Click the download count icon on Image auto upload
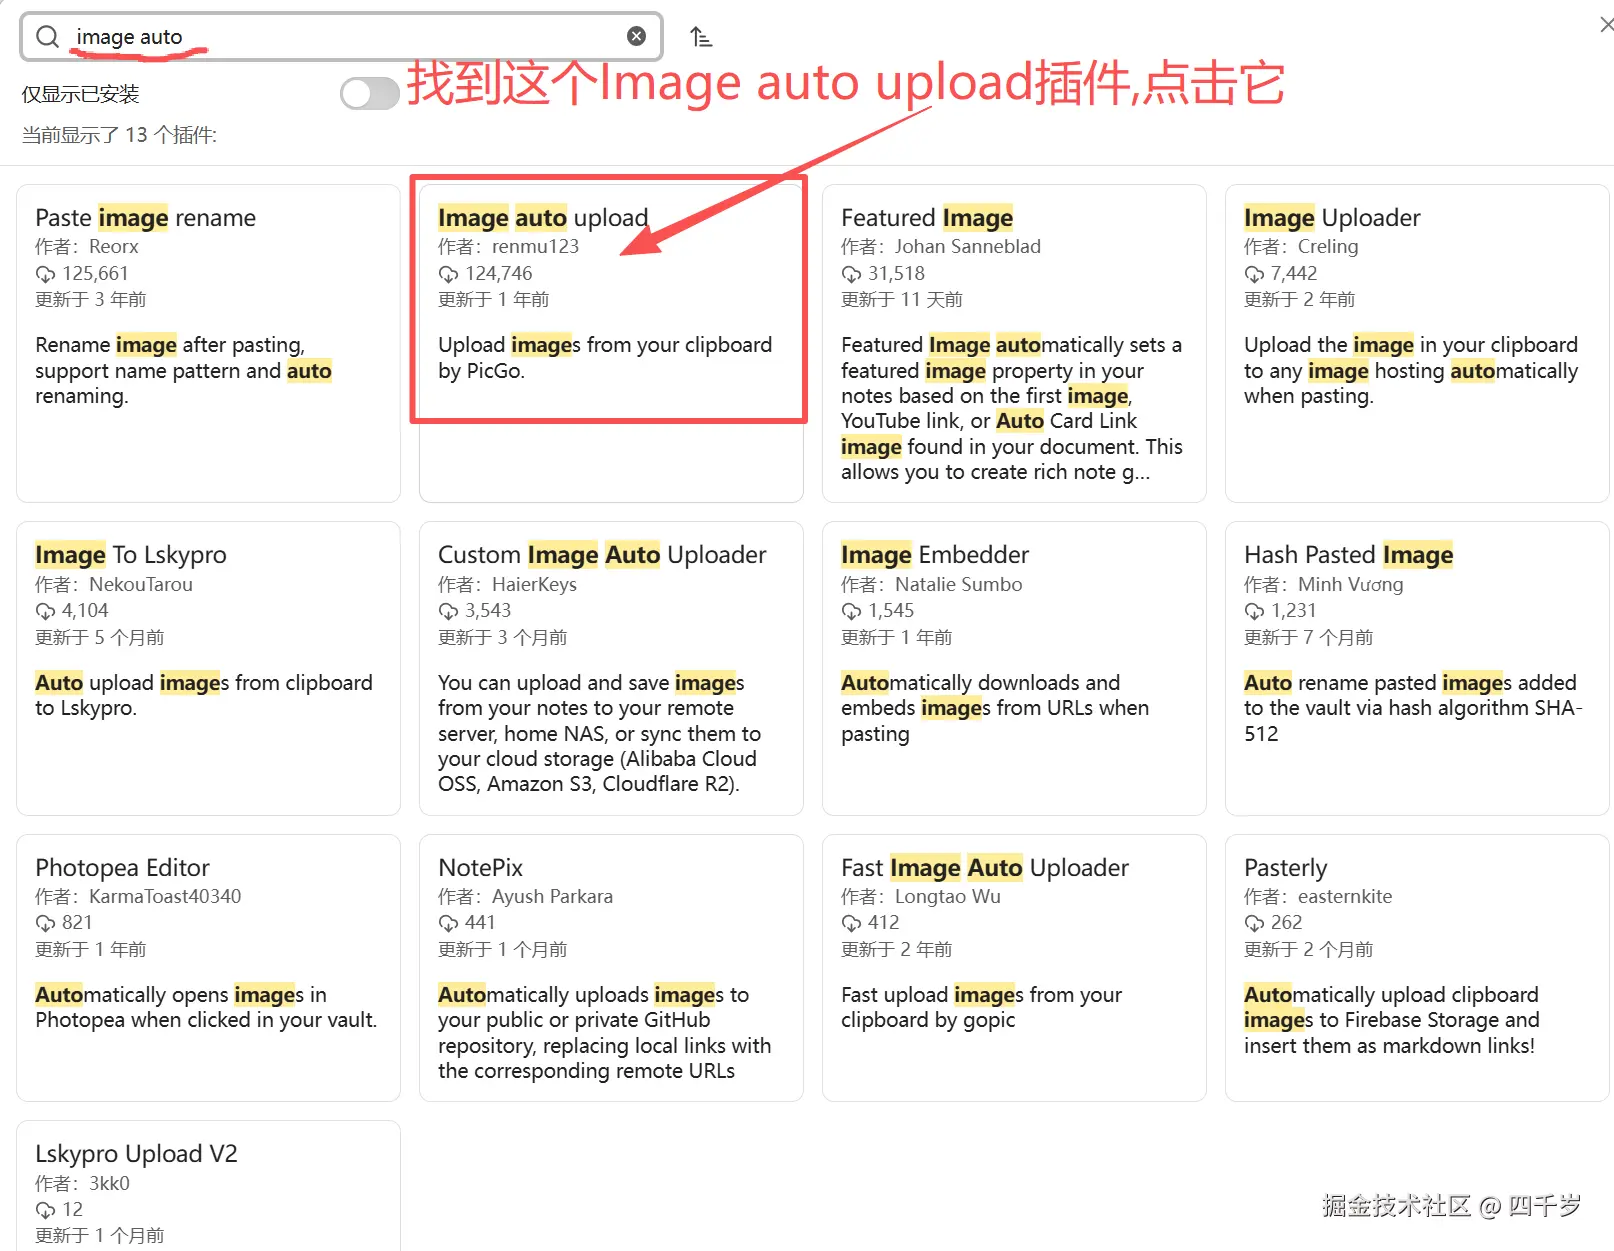This screenshot has height=1251, width=1614. [x=447, y=273]
